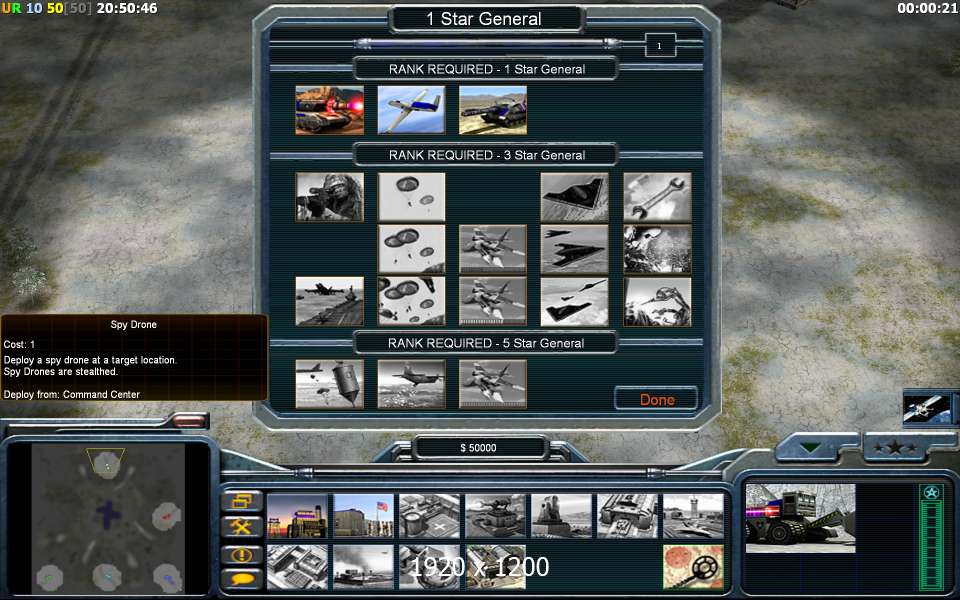The width and height of the screenshot is (960, 600).
Task: Select the paradrop icon with two parachutes
Action: click(411, 197)
